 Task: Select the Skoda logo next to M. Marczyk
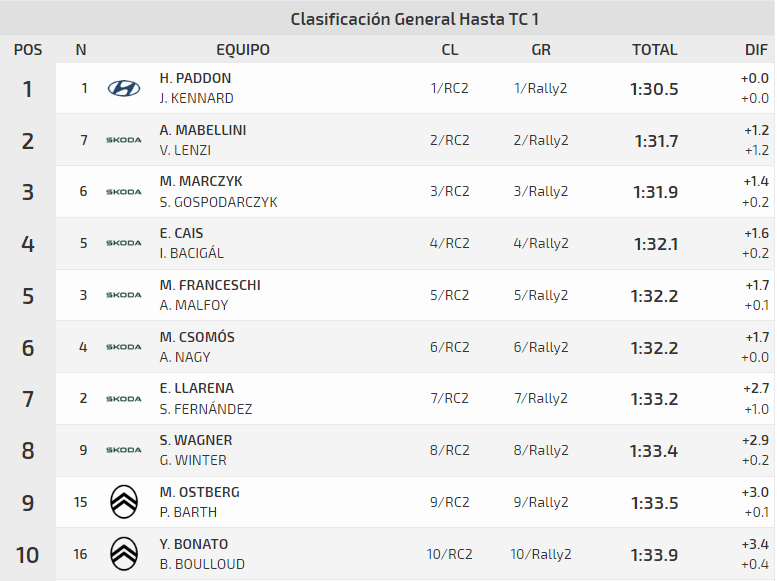(124, 192)
